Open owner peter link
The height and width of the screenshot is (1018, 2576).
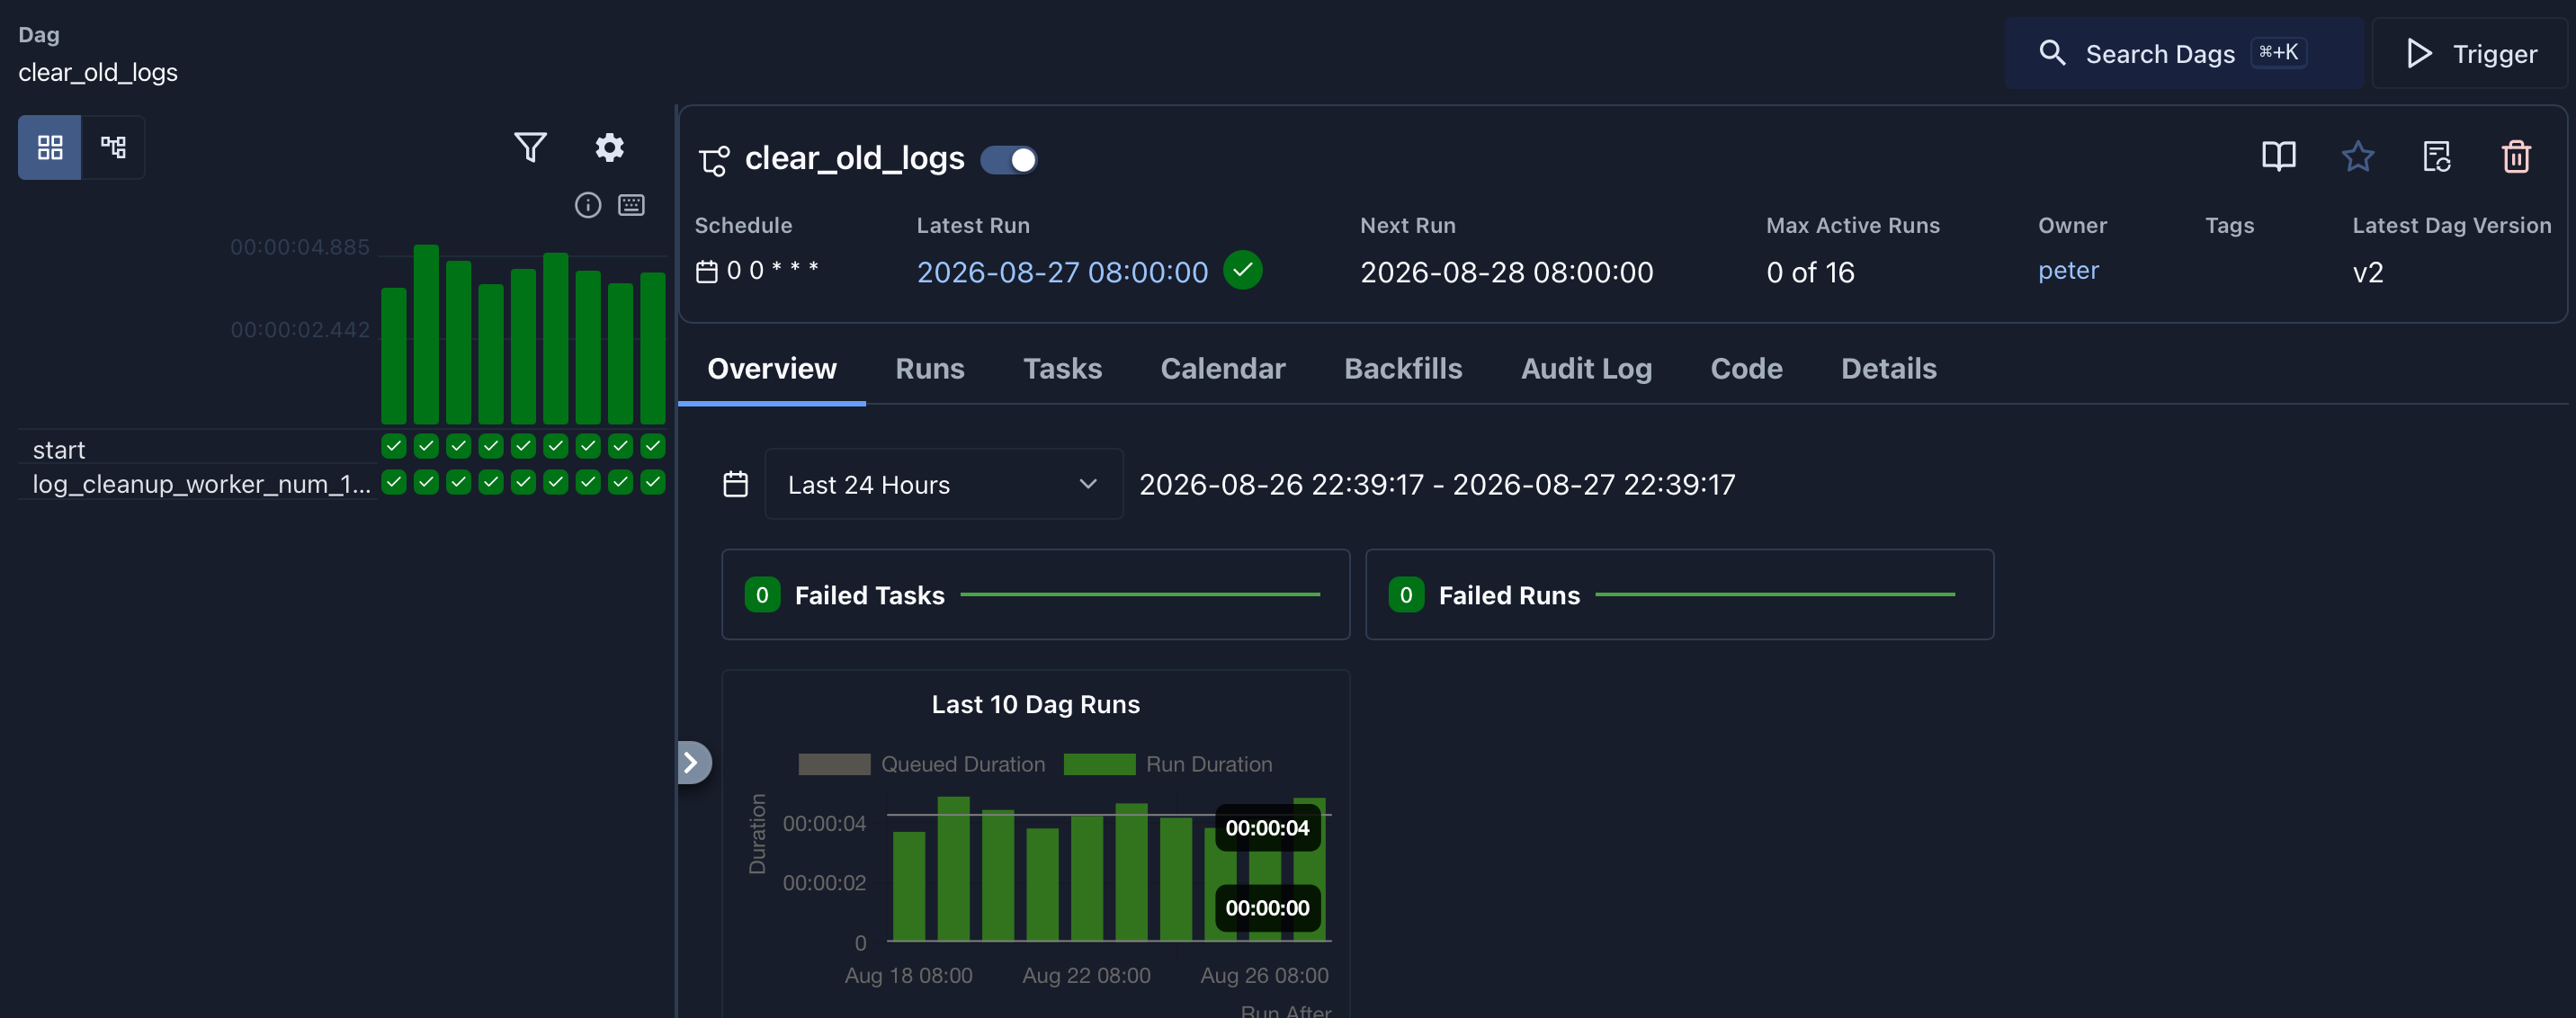pyautogui.click(x=2068, y=270)
